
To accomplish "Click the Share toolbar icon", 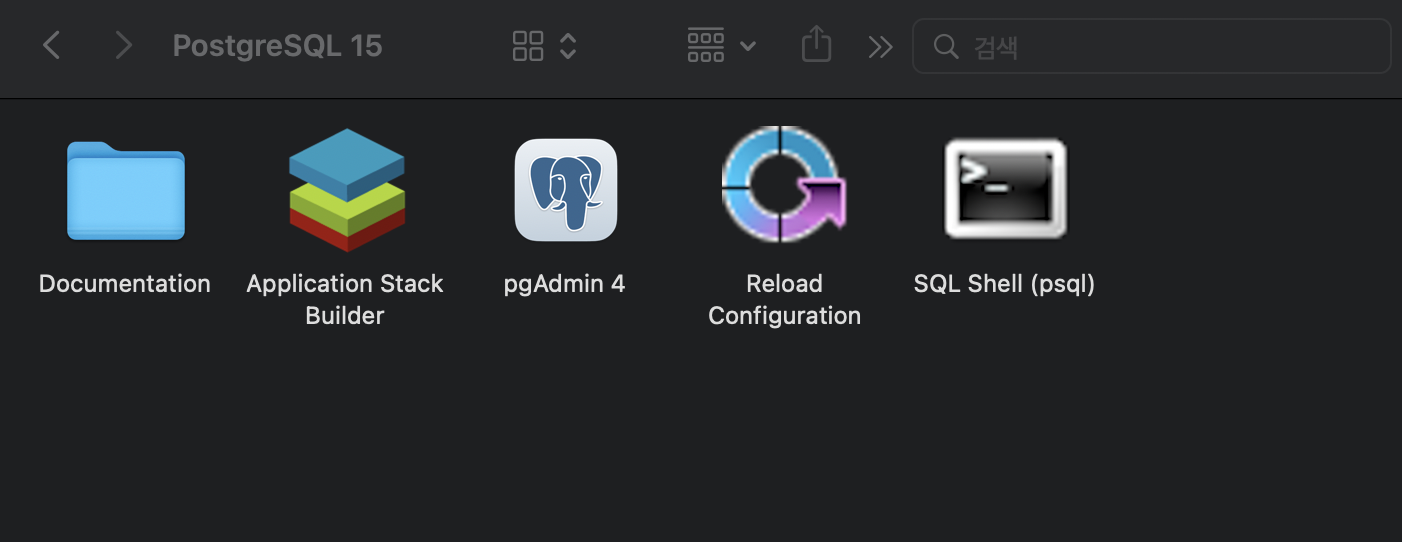I will pos(817,45).
